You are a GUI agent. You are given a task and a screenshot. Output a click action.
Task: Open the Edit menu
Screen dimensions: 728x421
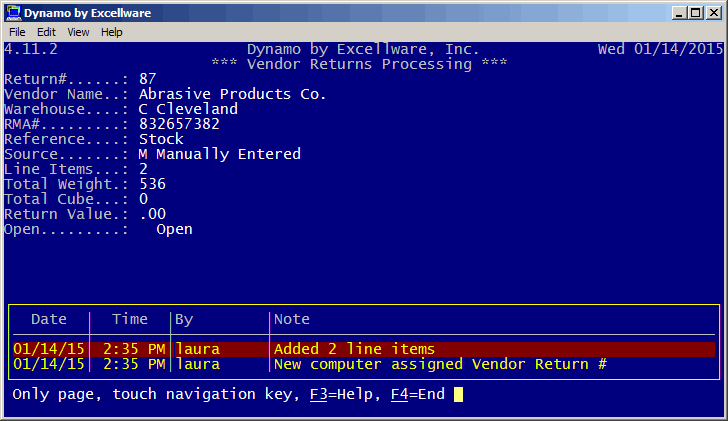click(46, 32)
